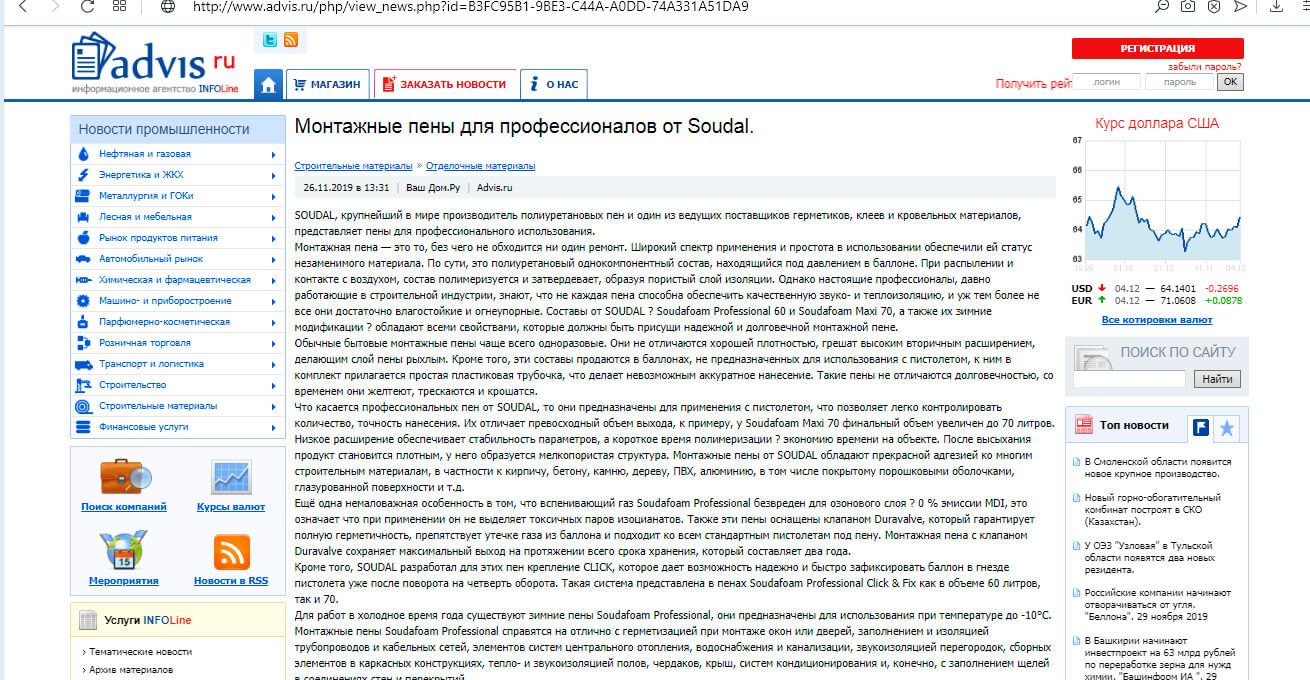Click the site search text field

[x=1129, y=379]
